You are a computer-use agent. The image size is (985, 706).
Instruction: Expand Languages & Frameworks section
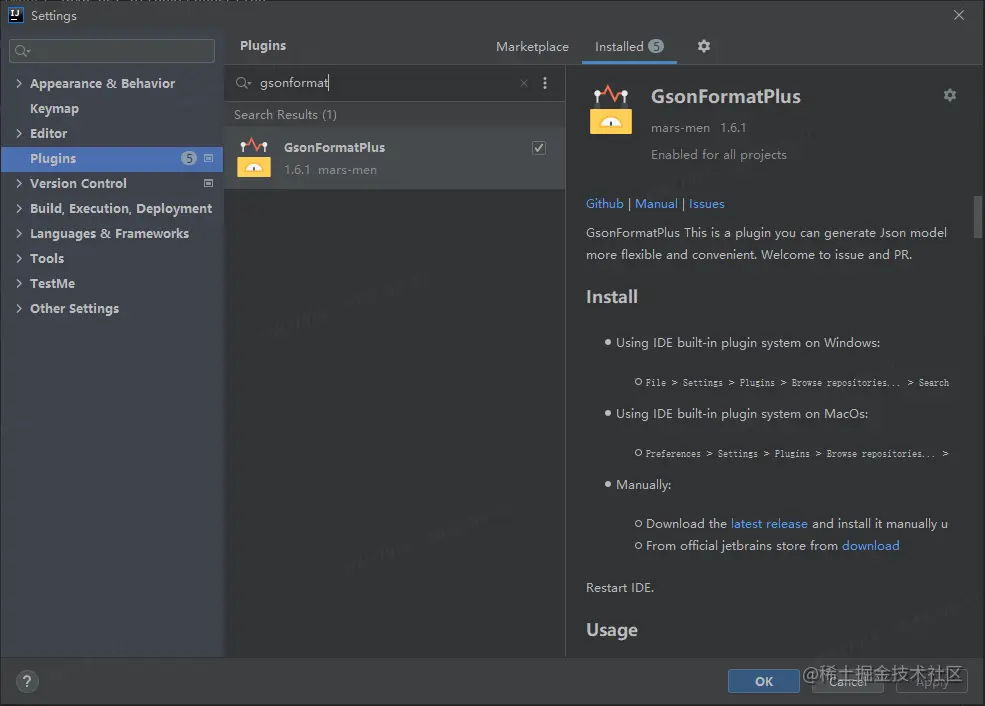click(x=19, y=234)
